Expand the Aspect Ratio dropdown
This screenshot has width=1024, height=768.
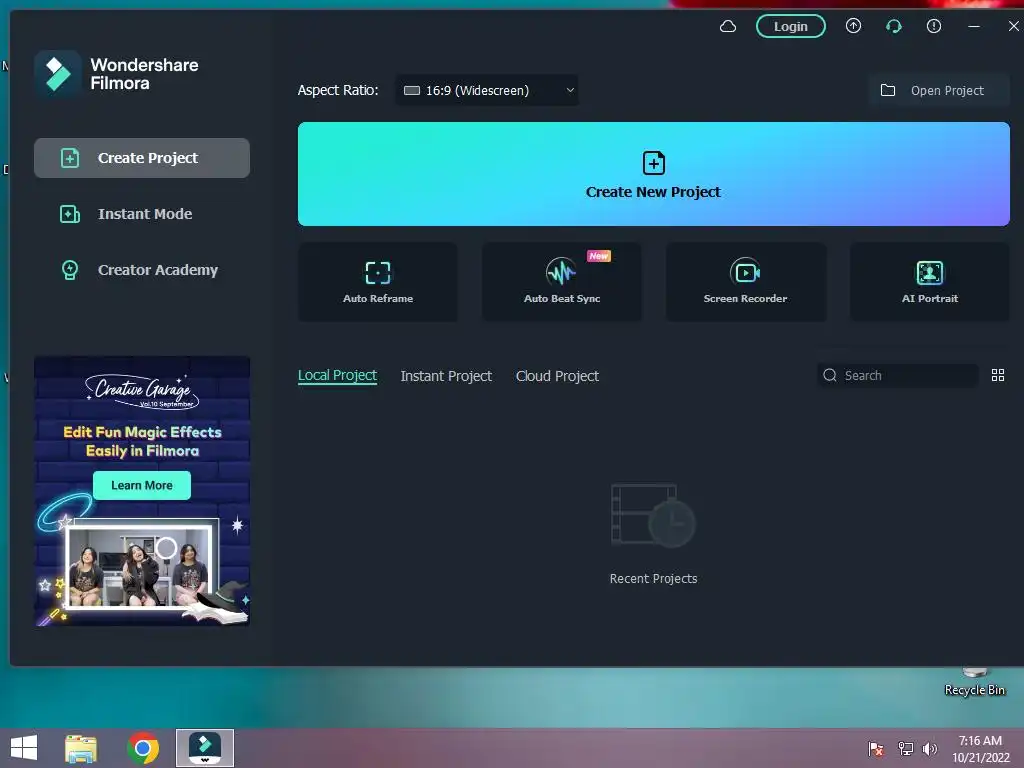coord(487,90)
